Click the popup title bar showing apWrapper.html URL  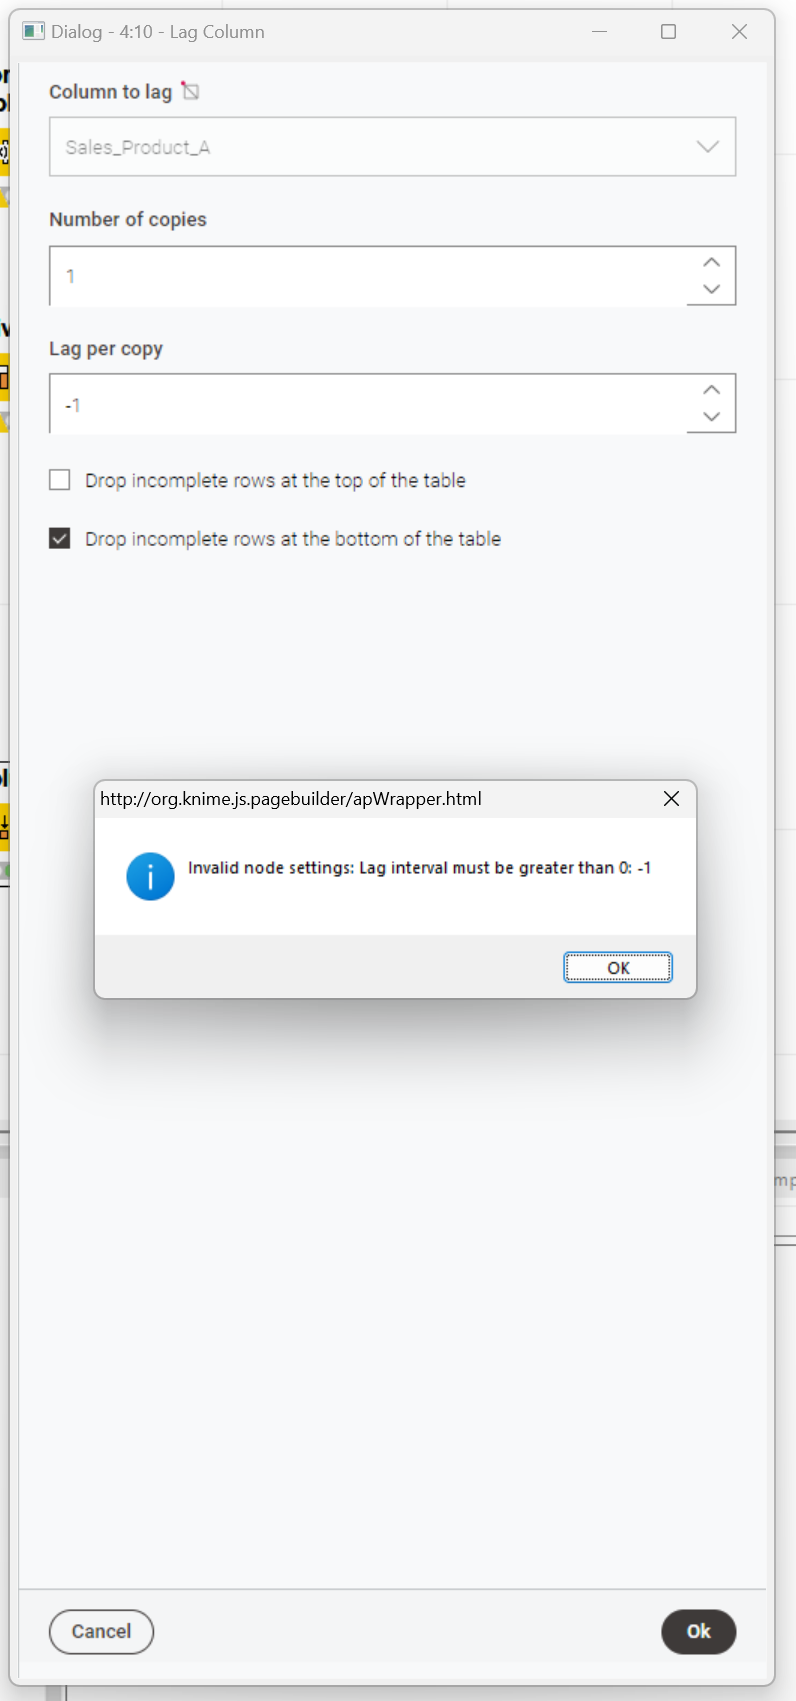point(375,798)
